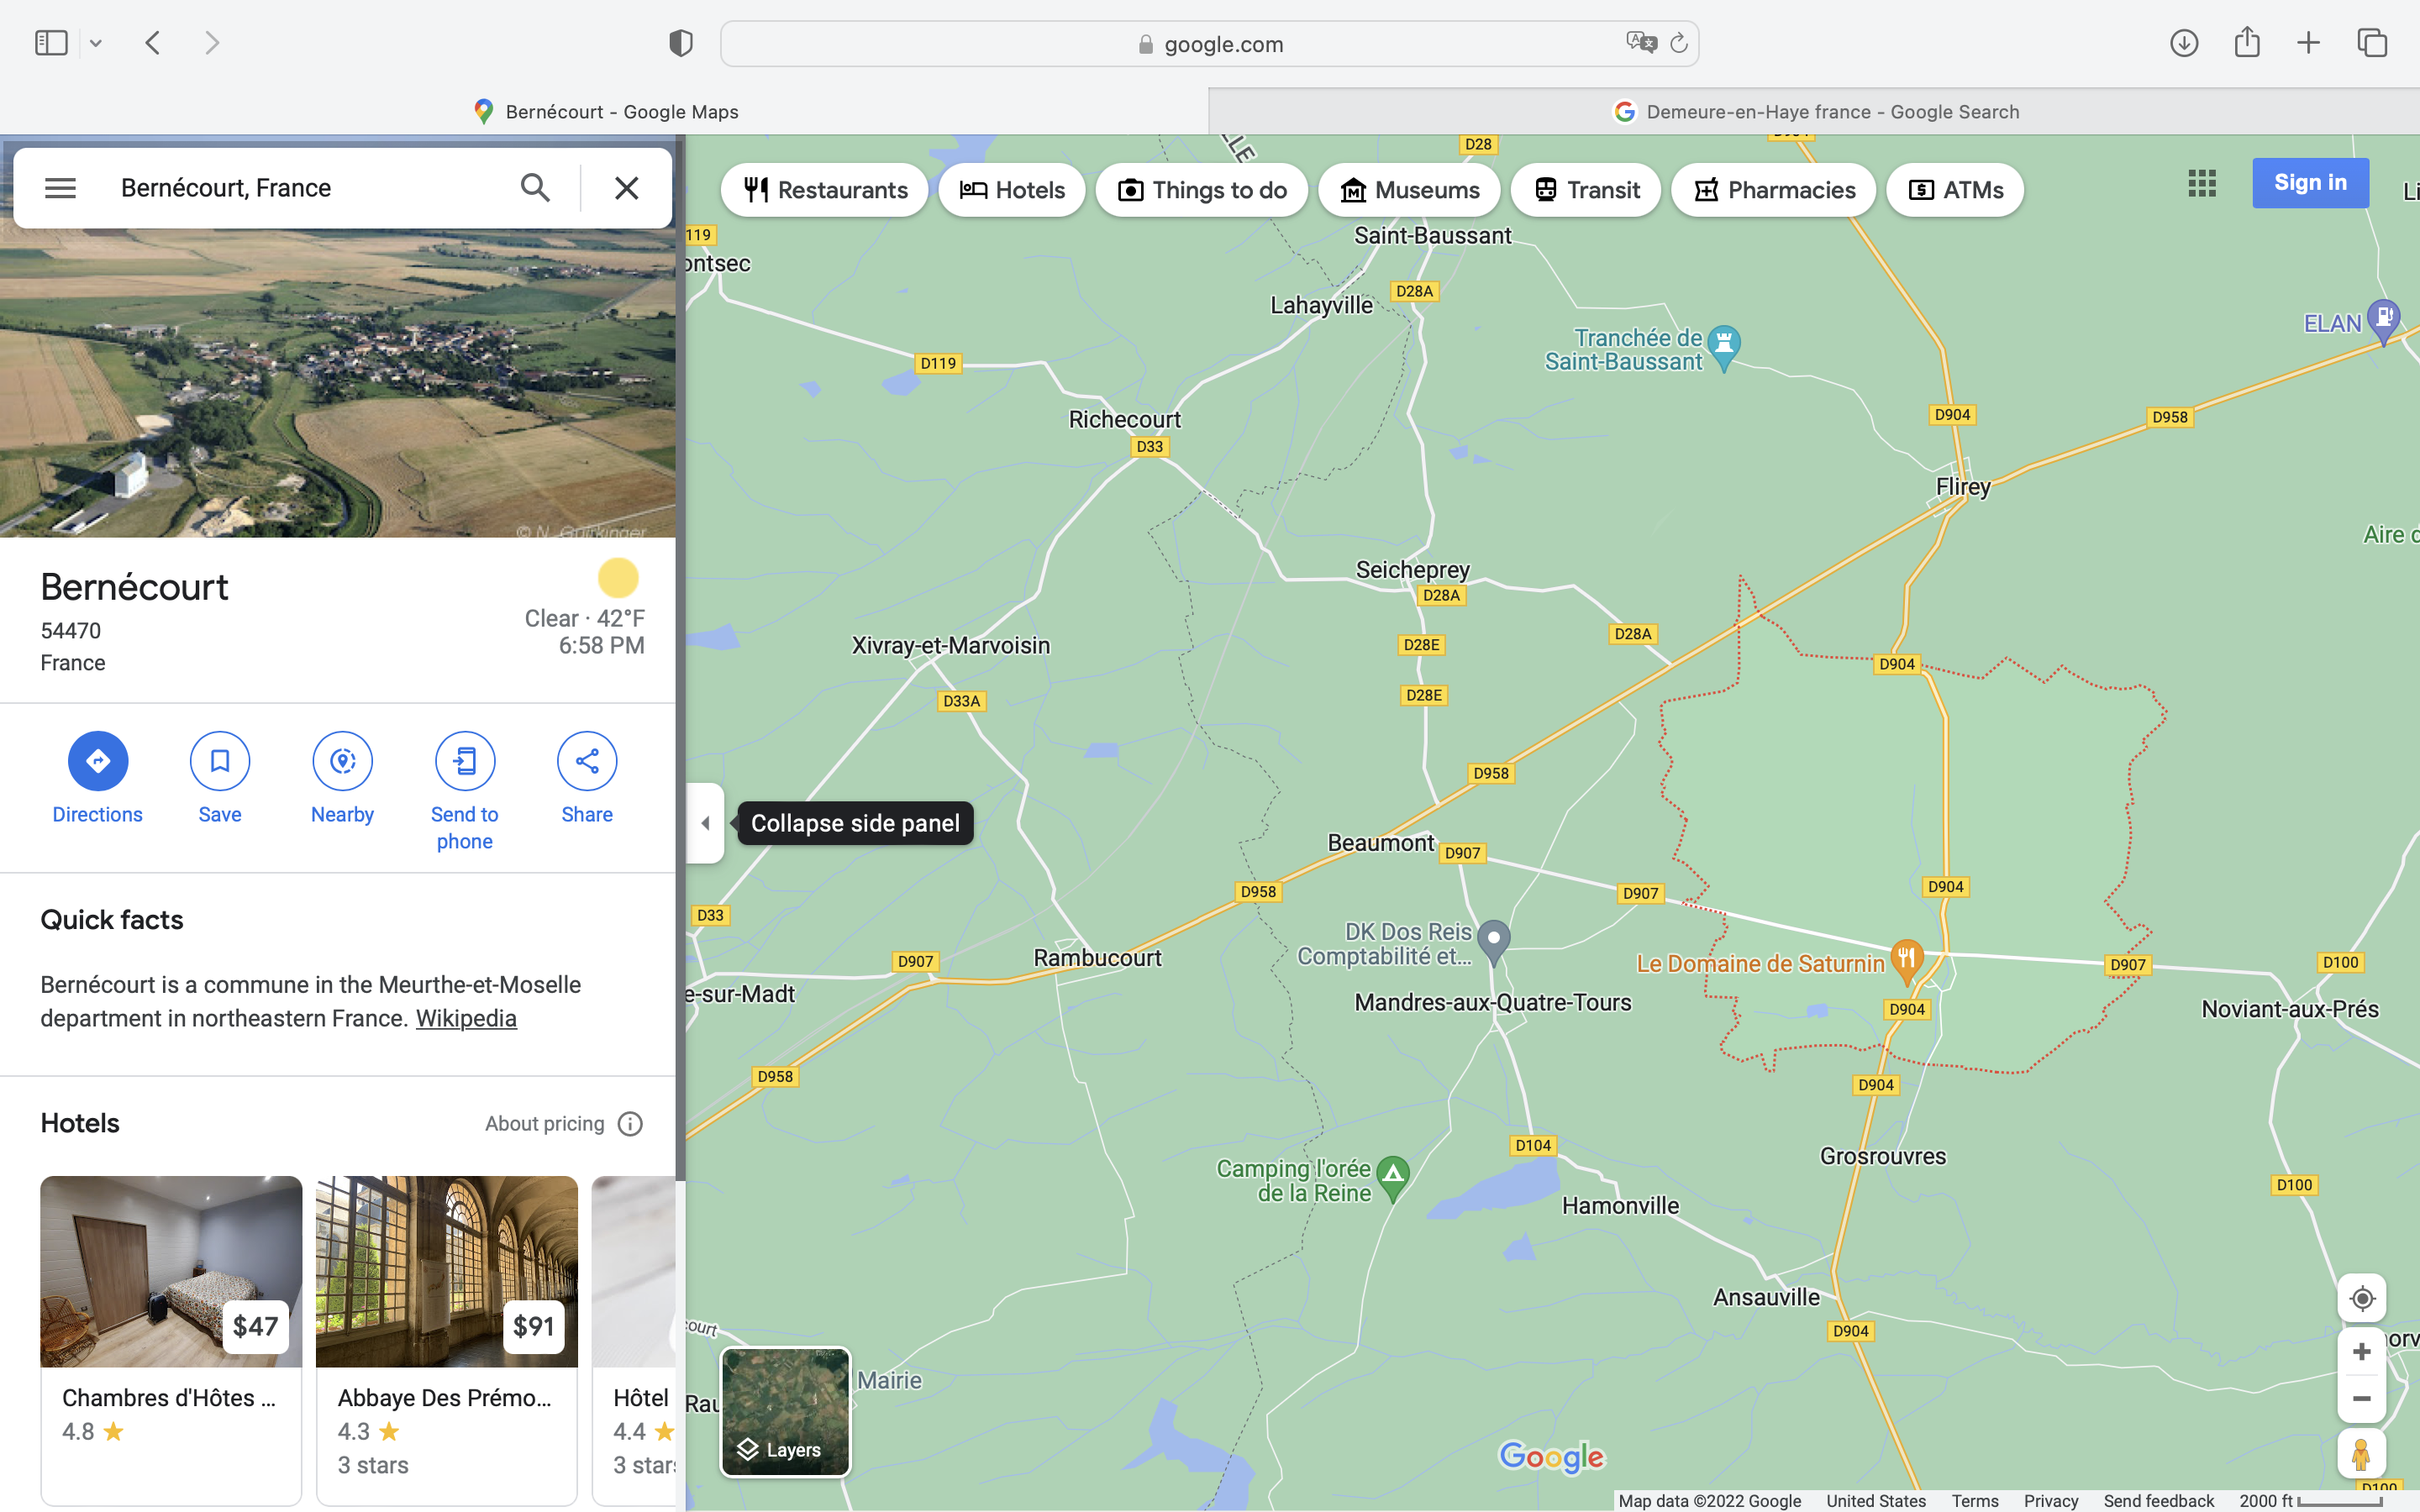Drop the Street View pegman icon
This screenshot has width=2420, height=1512.
(x=2361, y=1453)
